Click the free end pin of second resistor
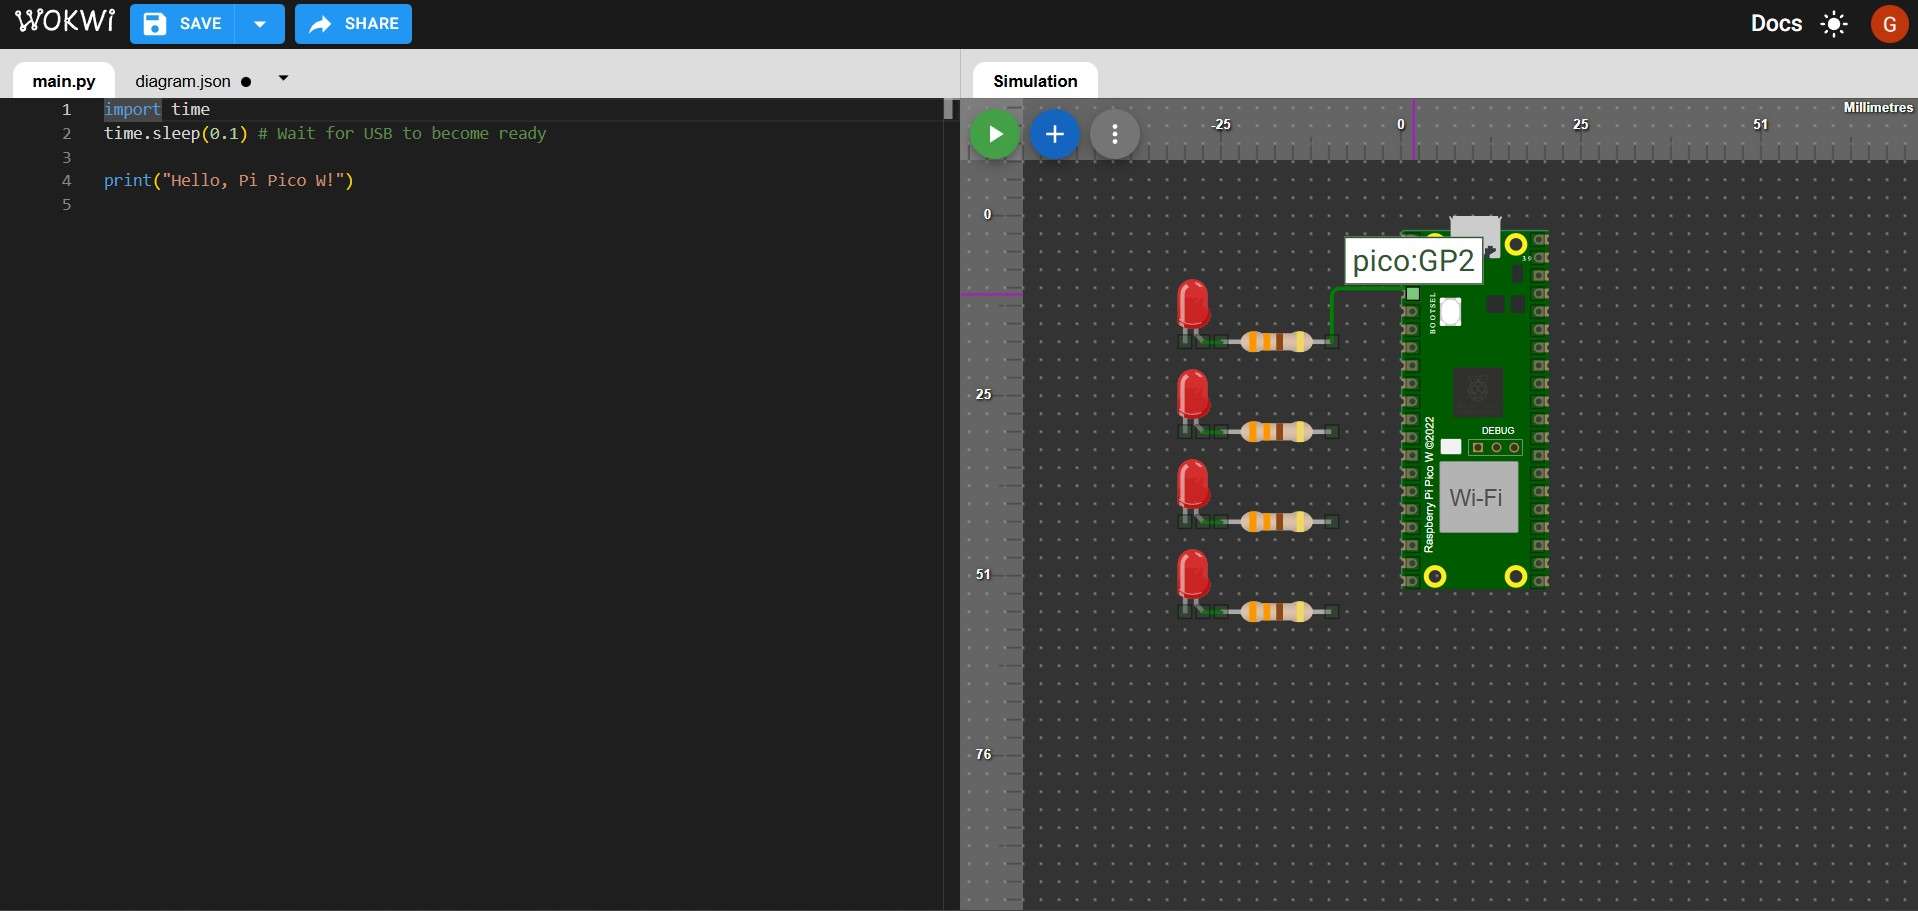The width and height of the screenshot is (1918, 911). coord(1332,432)
